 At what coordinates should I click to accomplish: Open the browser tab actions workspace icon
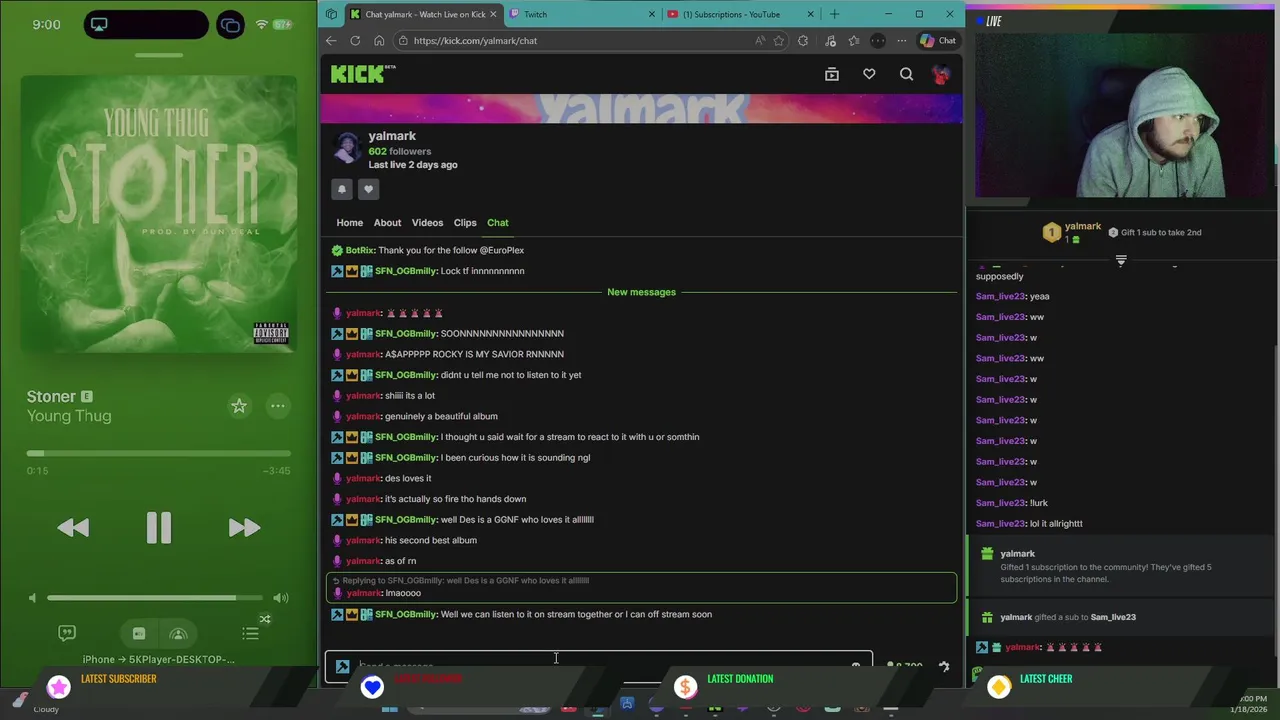tap(331, 14)
